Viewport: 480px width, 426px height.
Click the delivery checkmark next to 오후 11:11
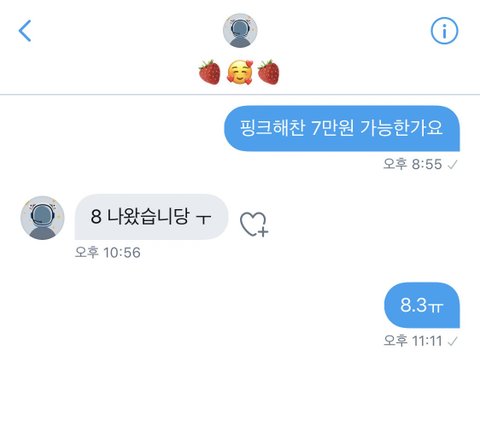coord(452,341)
